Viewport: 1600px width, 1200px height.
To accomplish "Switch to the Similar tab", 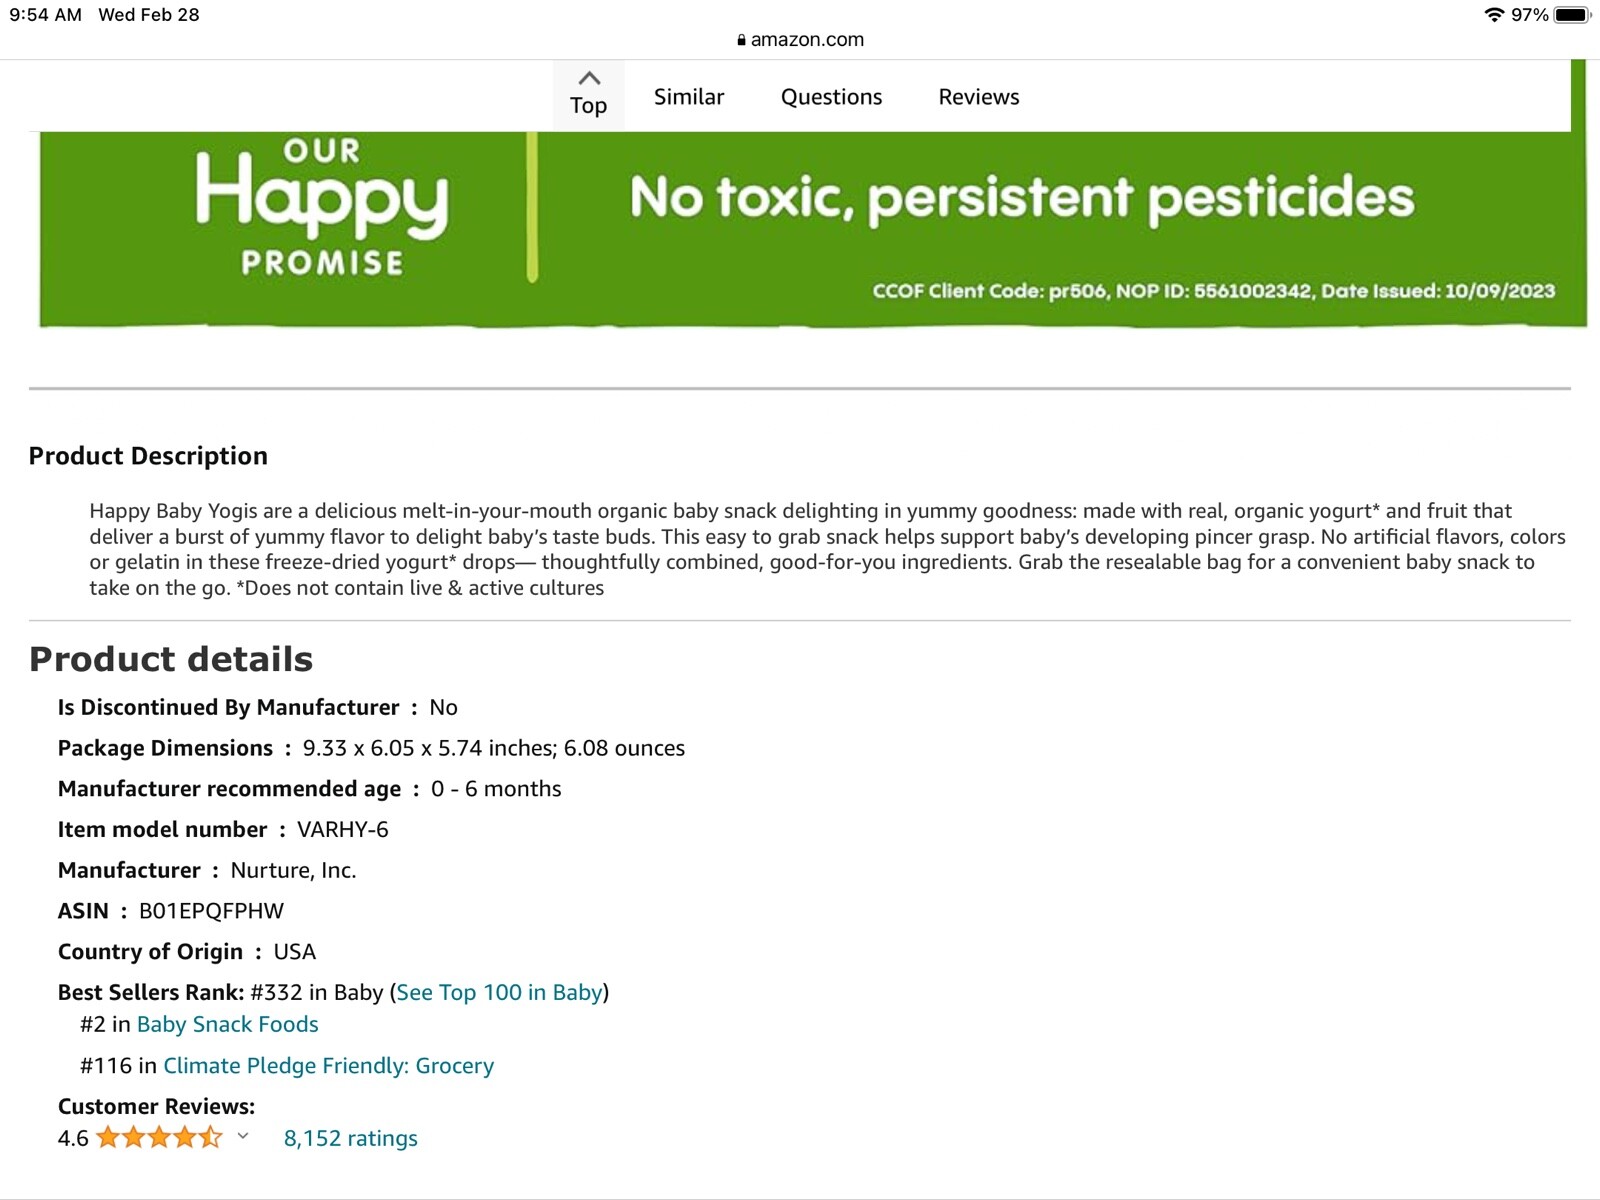I will (688, 97).
